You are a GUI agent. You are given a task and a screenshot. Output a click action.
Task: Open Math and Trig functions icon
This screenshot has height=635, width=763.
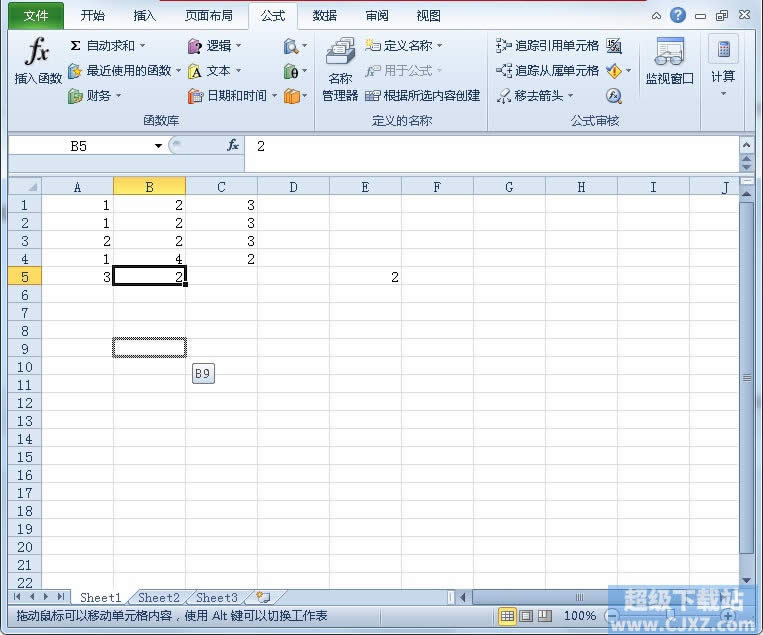[291, 72]
